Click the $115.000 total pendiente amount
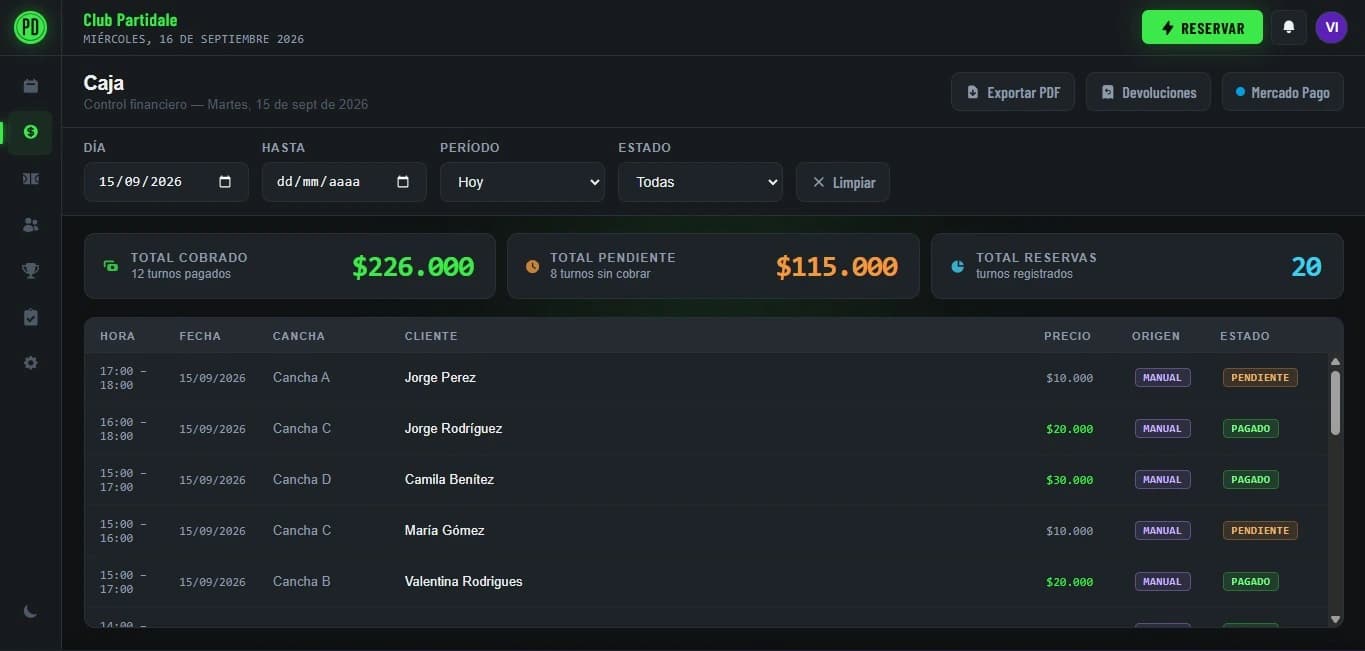Image resolution: width=1365 pixels, height=651 pixels. click(837, 266)
